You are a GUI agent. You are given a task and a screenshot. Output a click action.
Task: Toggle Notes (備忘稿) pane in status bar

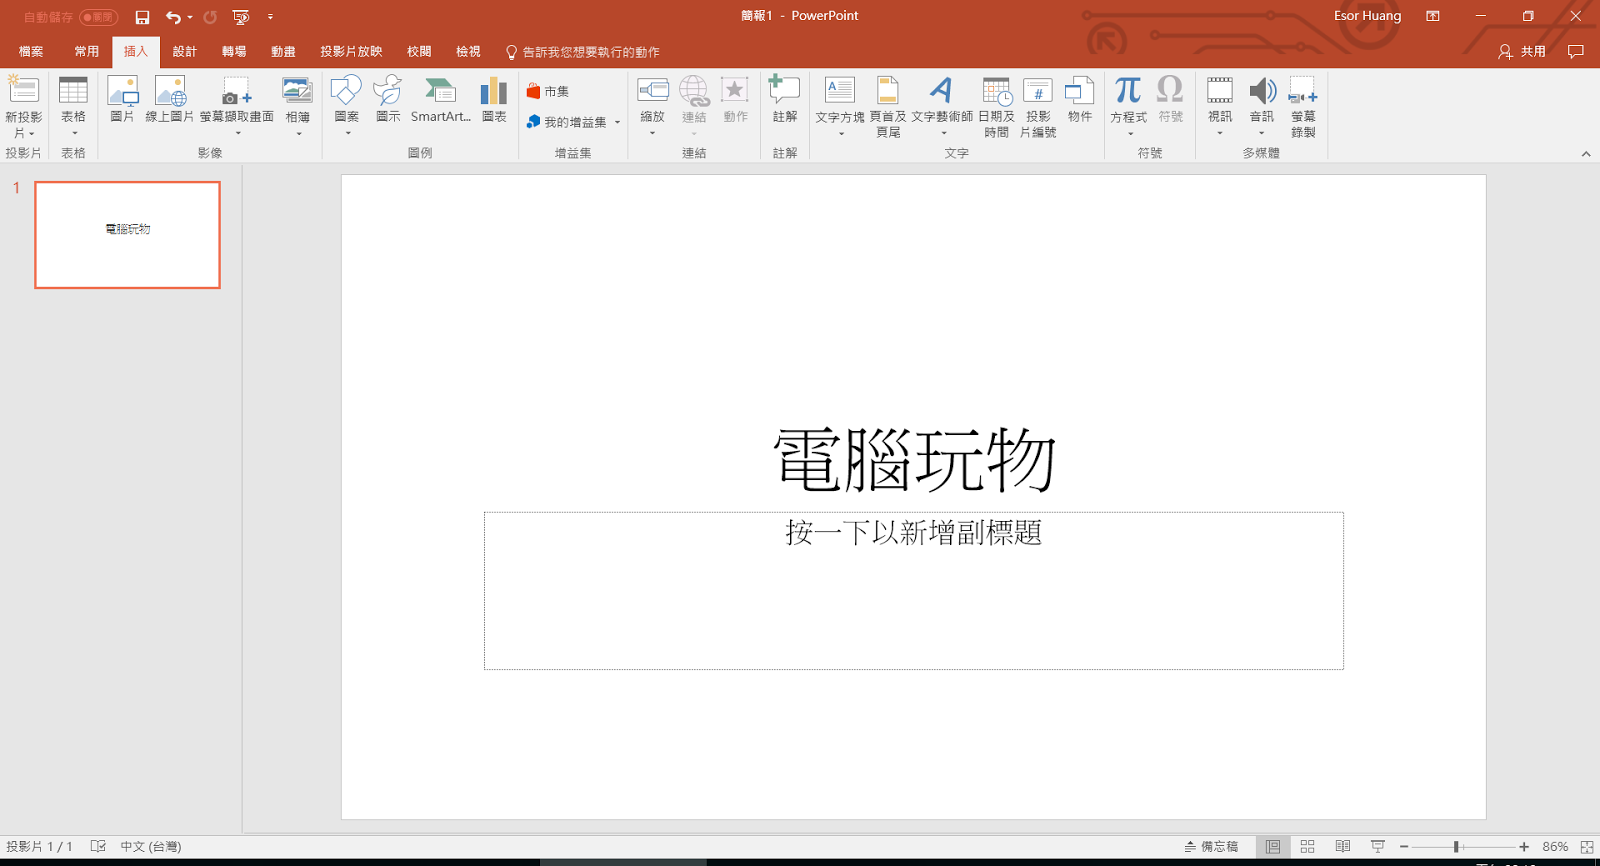pyautogui.click(x=1211, y=847)
